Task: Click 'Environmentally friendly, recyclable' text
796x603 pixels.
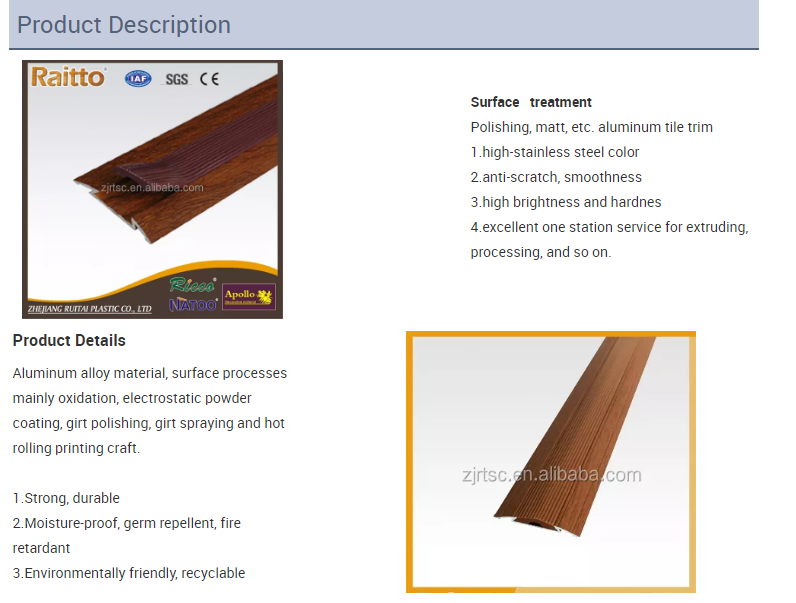Action: 129,573
